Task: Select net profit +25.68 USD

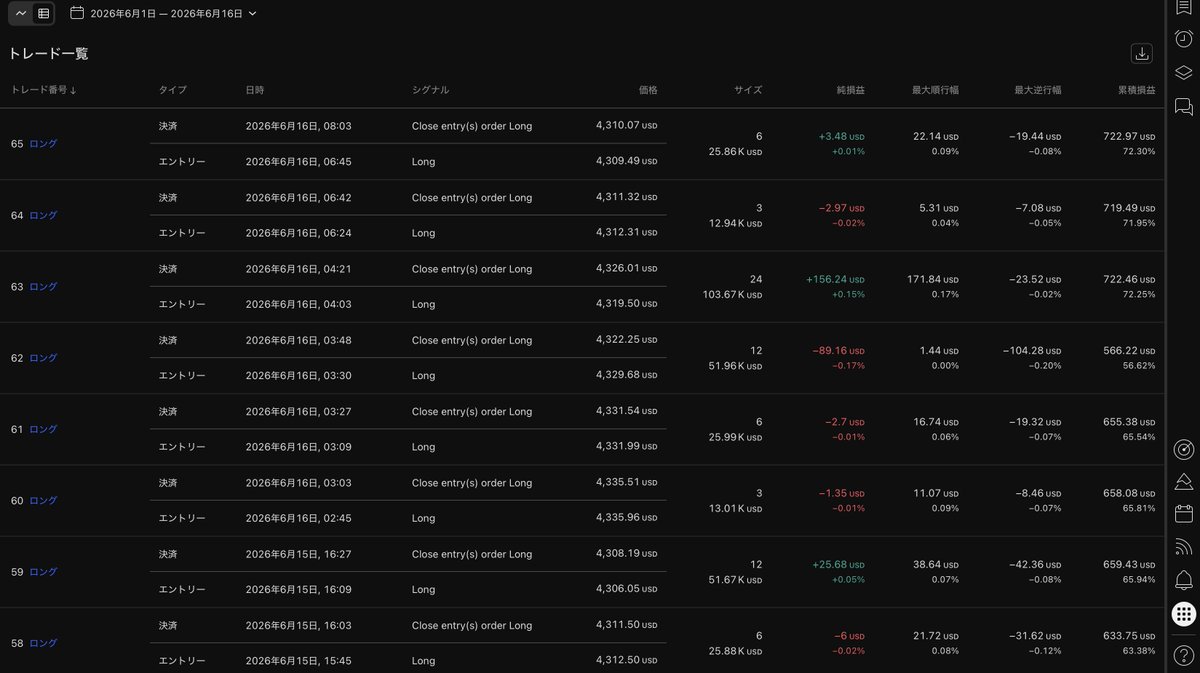Action: (x=838, y=564)
